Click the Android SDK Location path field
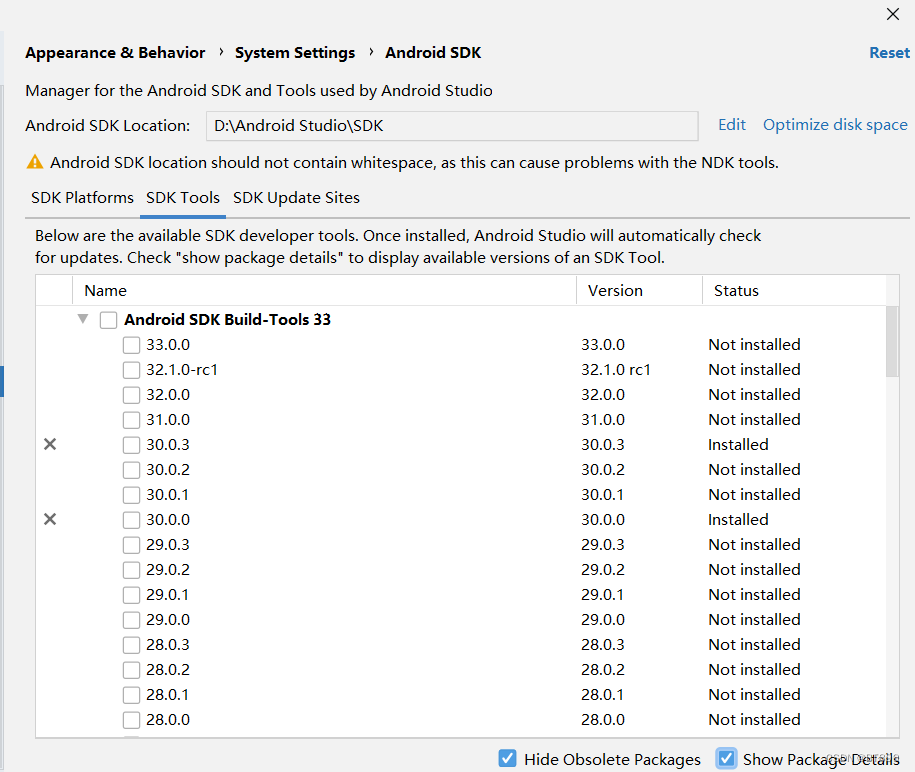This screenshot has height=772, width=915. point(452,125)
